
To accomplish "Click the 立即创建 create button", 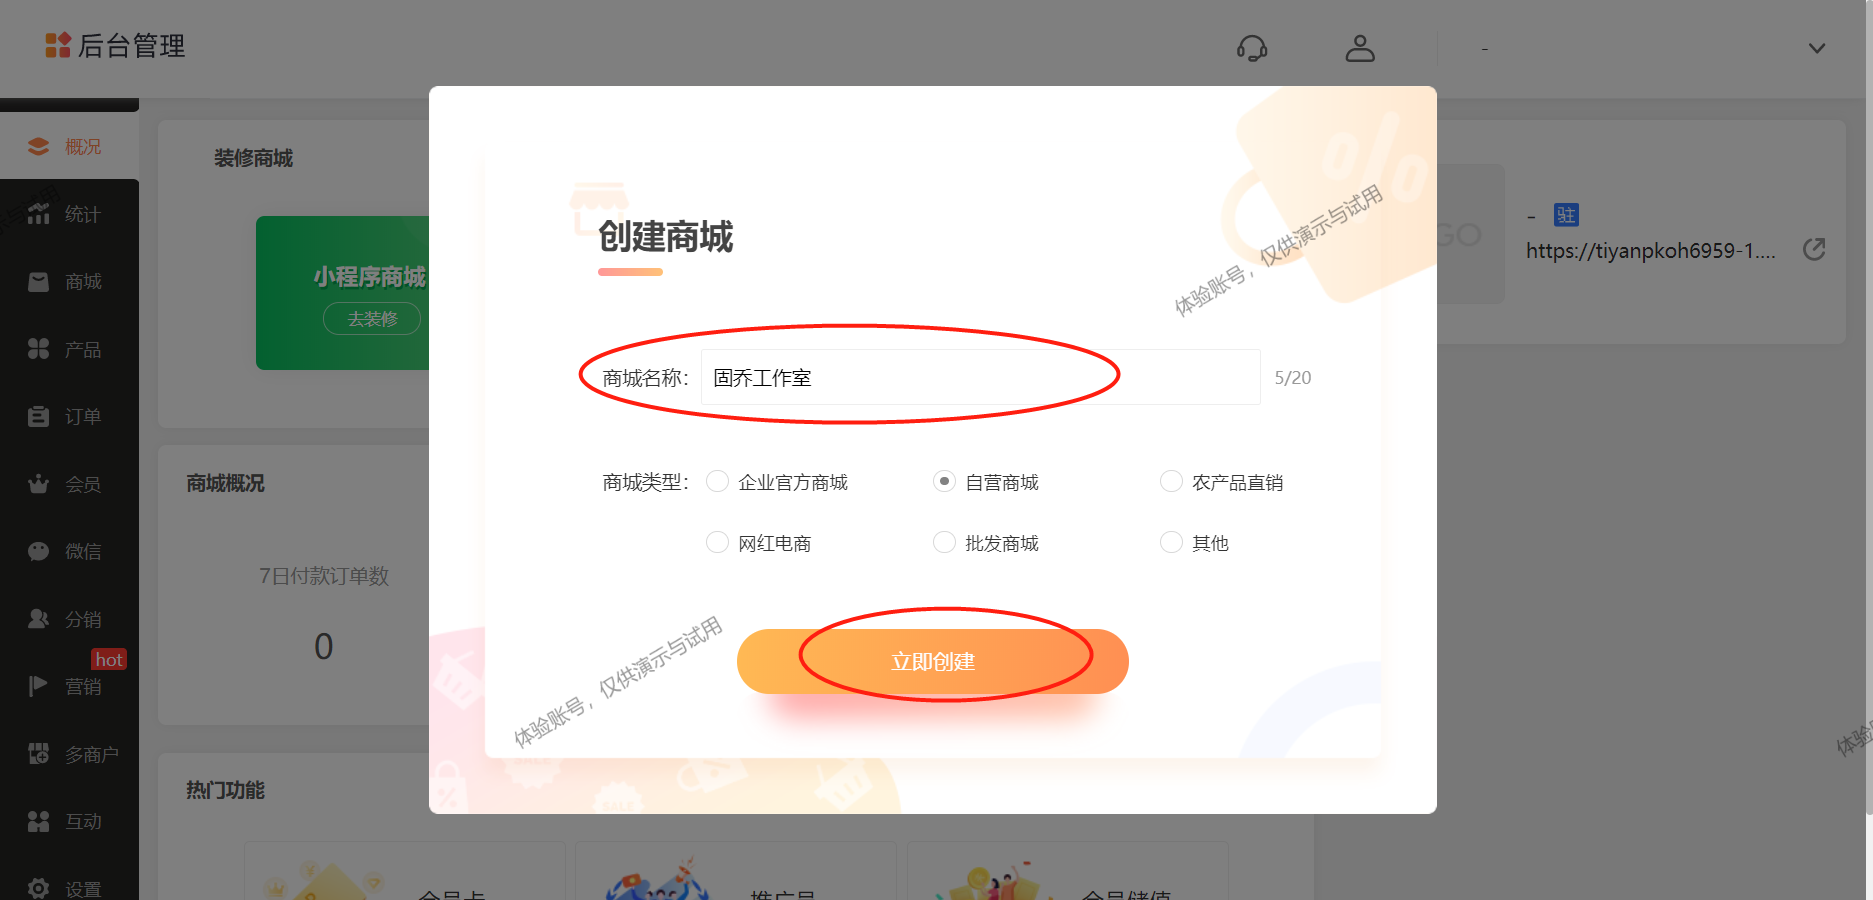I will 932,661.
